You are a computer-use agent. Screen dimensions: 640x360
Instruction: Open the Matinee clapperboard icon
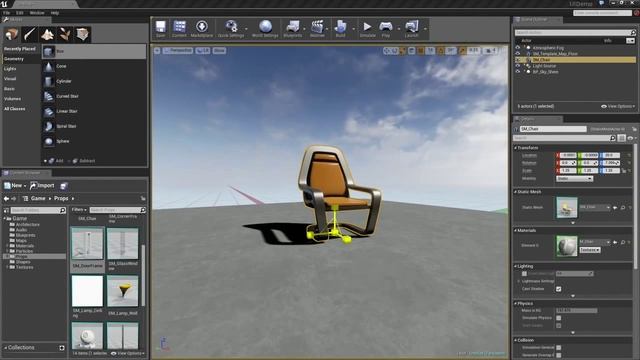point(317,29)
